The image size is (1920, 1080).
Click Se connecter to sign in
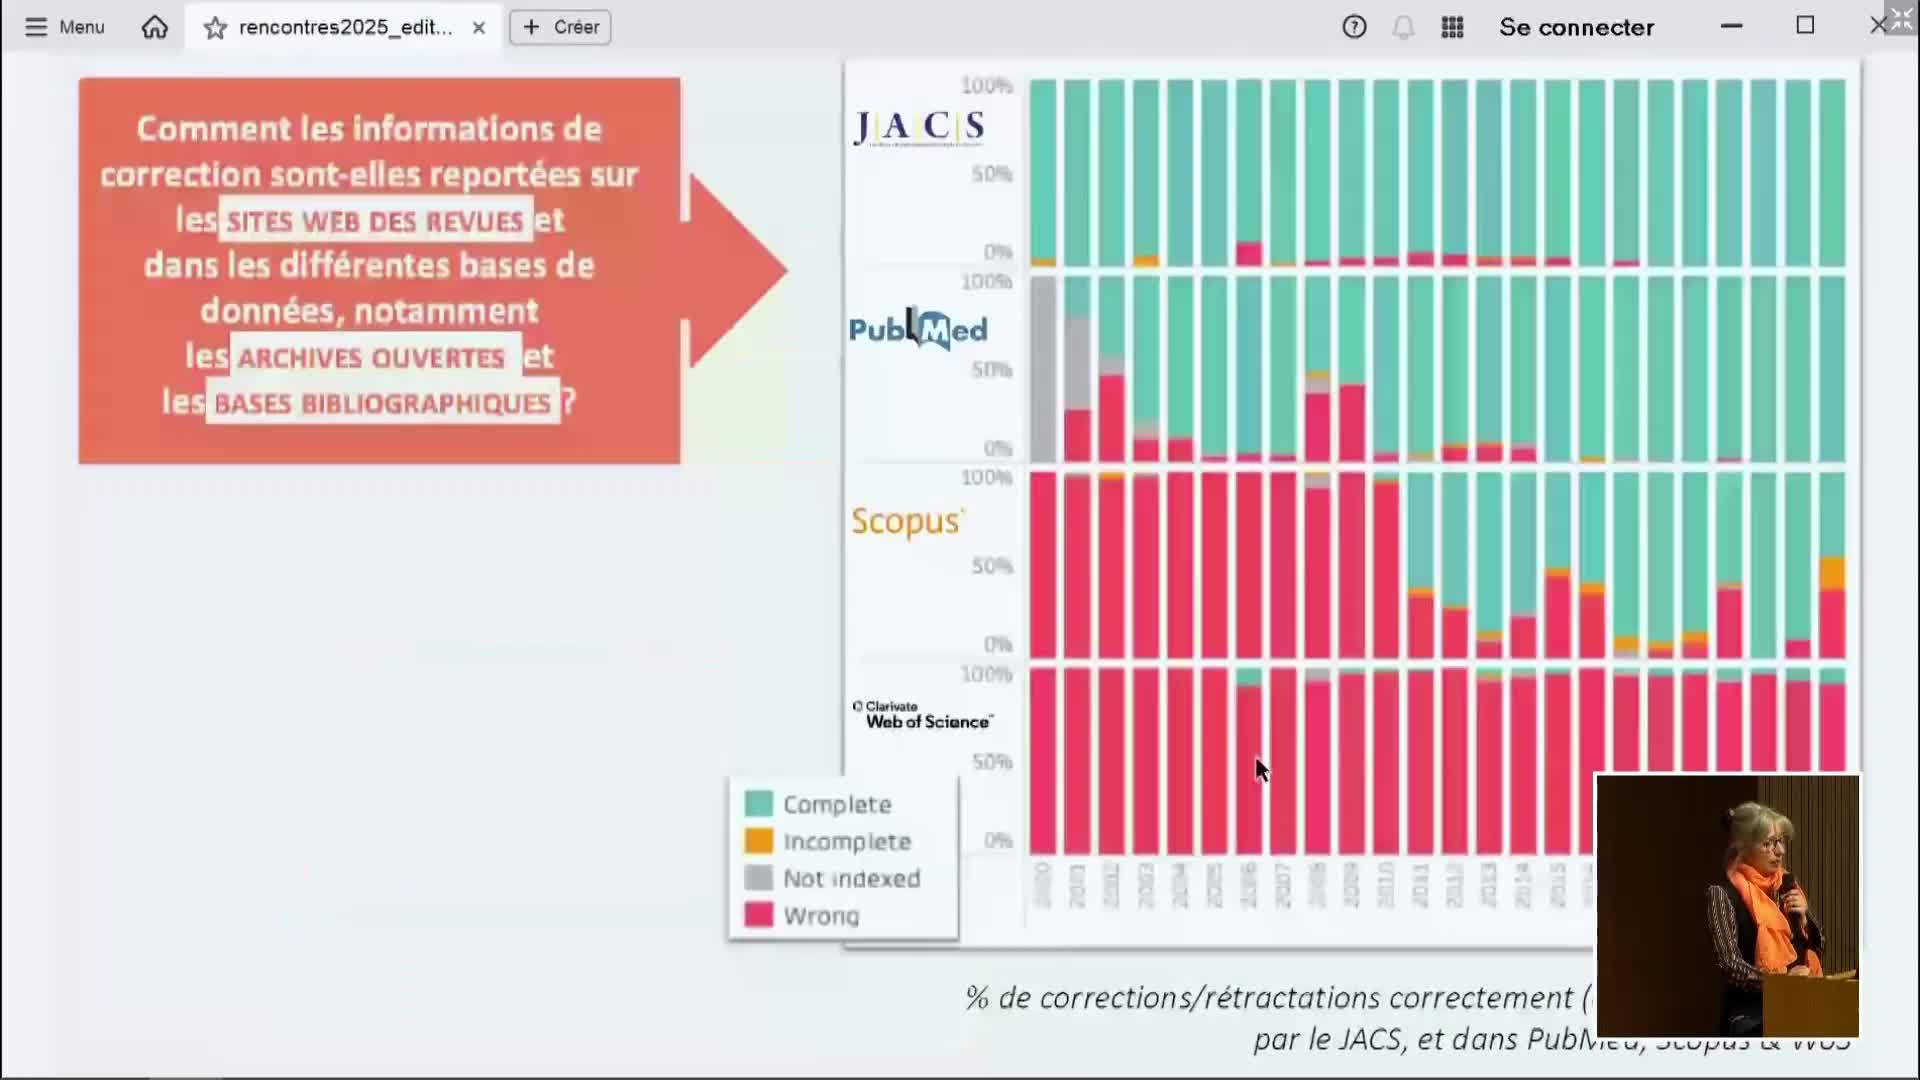click(1576, 27)
